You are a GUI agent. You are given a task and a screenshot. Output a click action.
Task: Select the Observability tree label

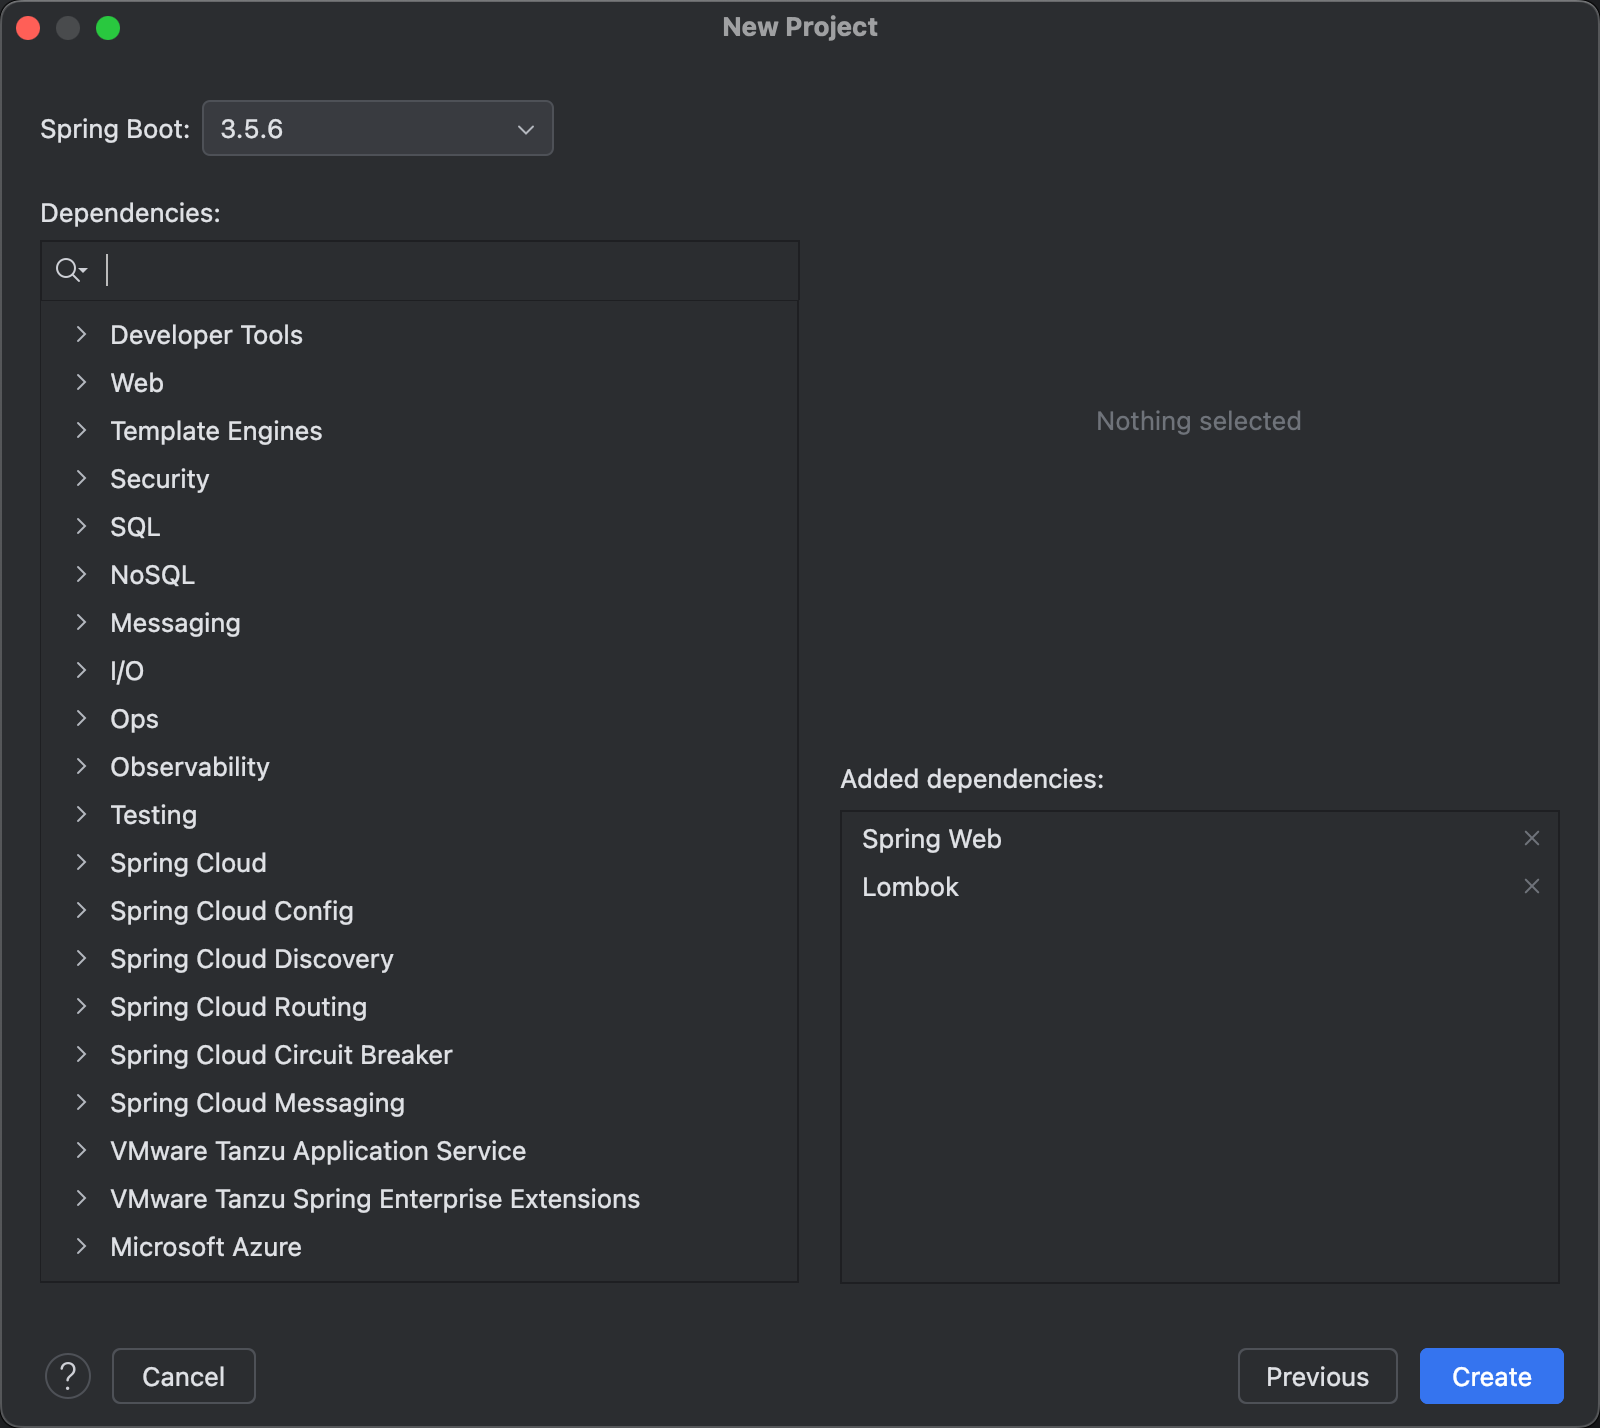[x=190, y=767]
